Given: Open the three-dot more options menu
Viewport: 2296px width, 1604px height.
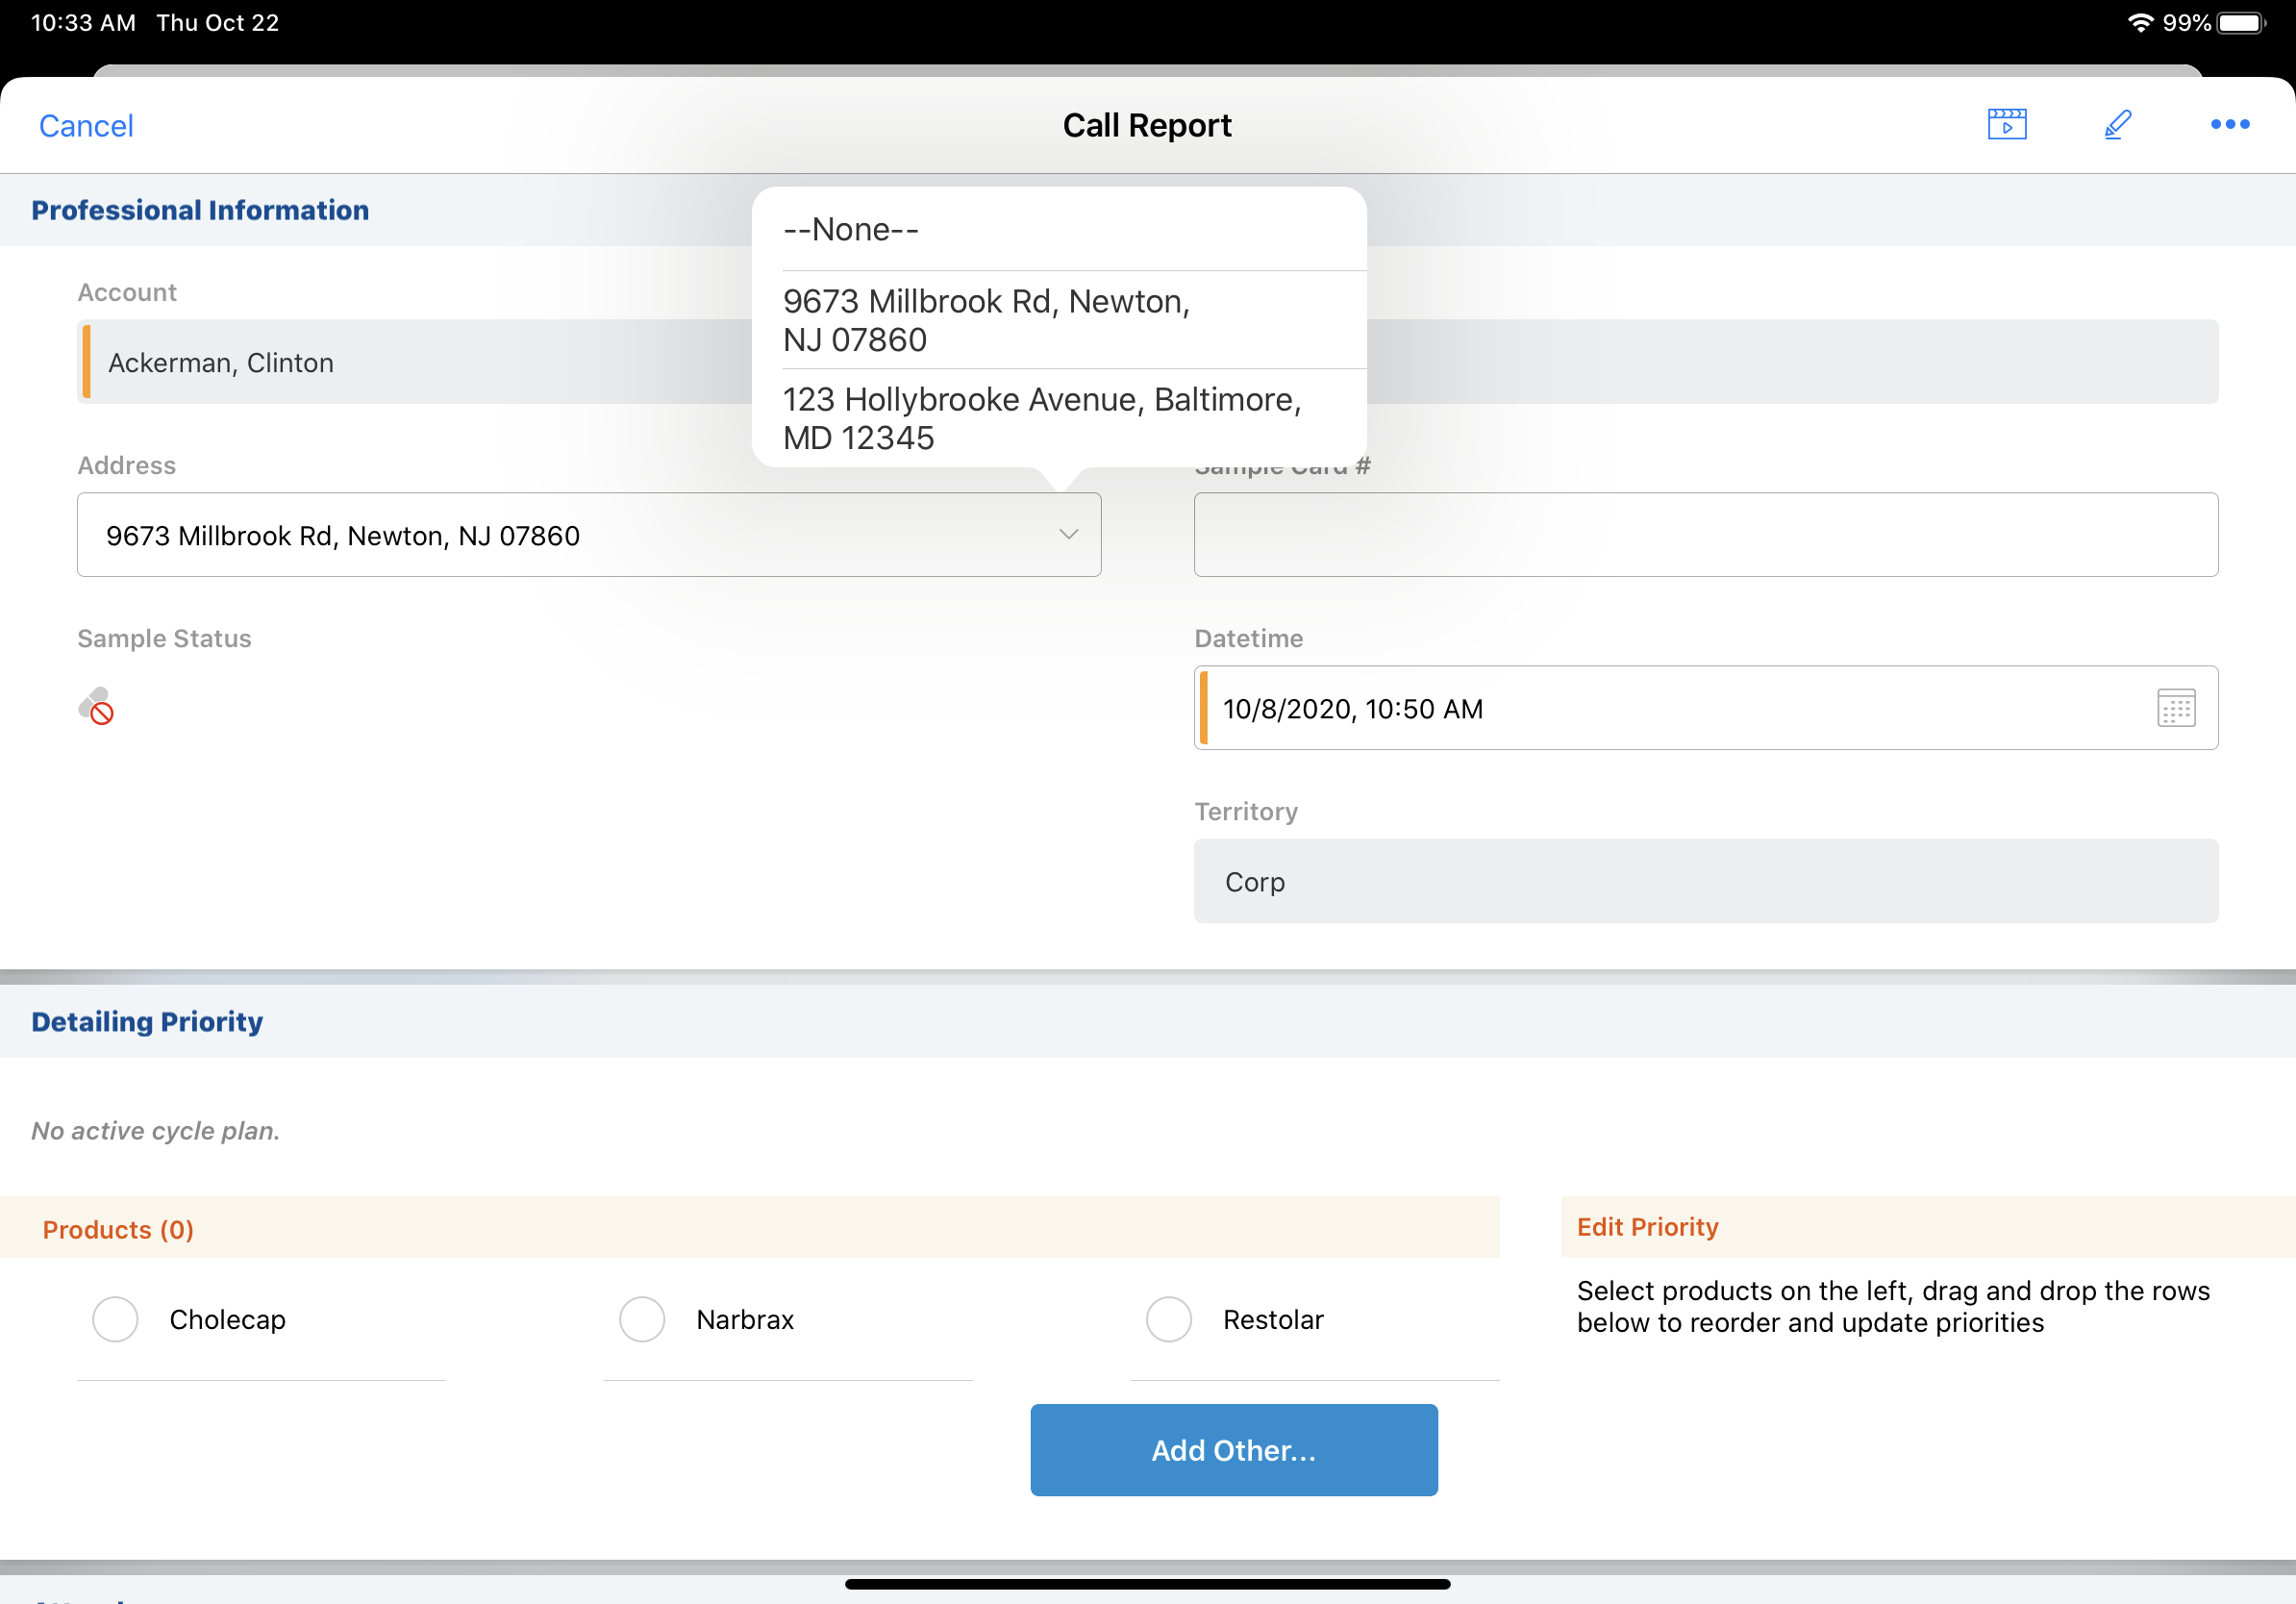Looking at the screenshot, I should point(2229,124).
